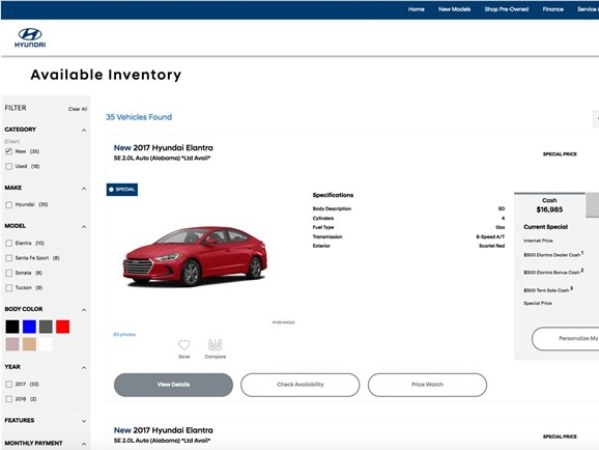The image size is (599, 450).
Task: Check the Santa Fe Sport checkbox
Action: [x=9, y=258]
